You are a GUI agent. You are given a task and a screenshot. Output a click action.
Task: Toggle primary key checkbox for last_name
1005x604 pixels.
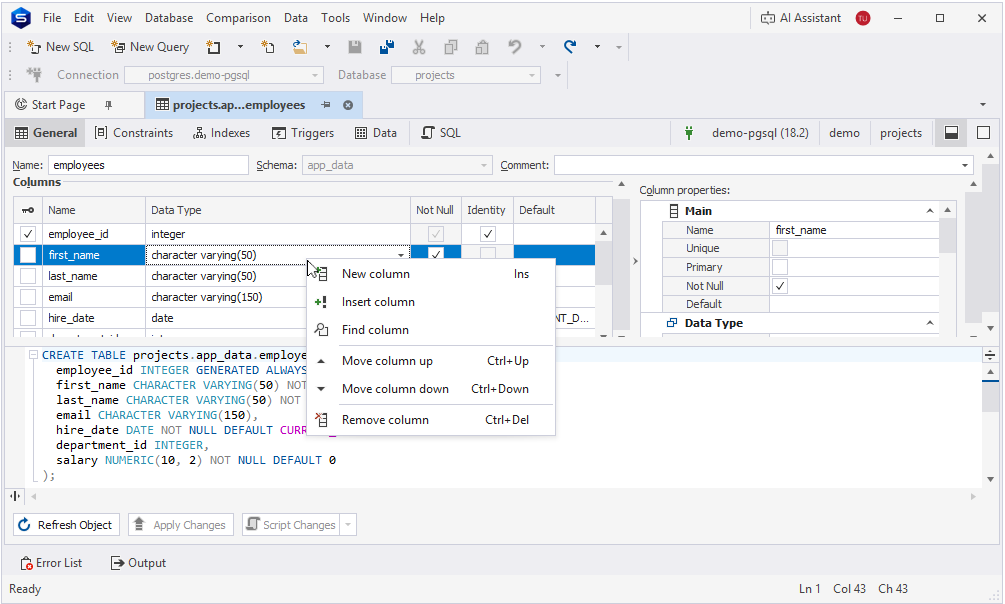click(x=28, y=276)
